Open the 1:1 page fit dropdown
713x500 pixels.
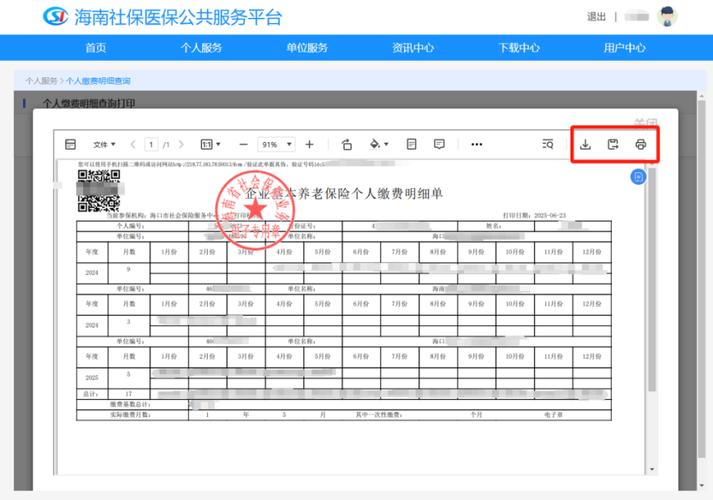tap(211, 145)
